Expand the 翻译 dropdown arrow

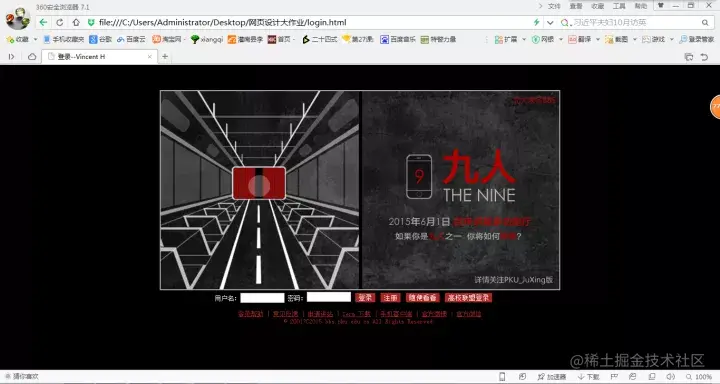point(597,40)
